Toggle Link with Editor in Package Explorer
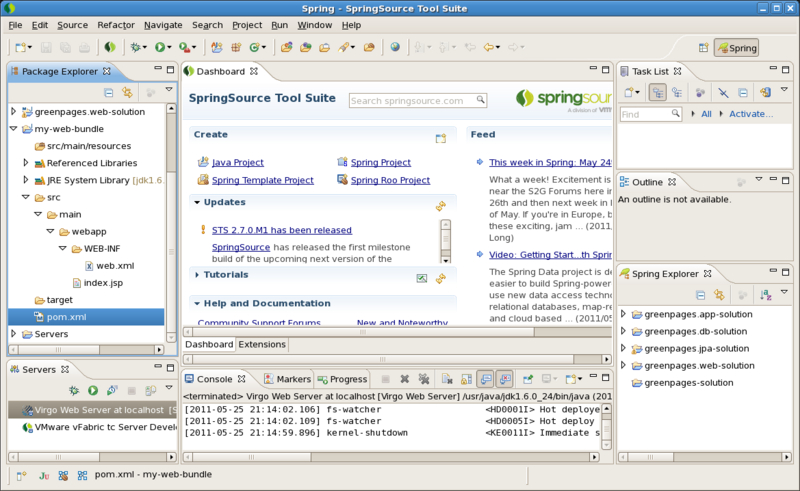 click(127, 92)
